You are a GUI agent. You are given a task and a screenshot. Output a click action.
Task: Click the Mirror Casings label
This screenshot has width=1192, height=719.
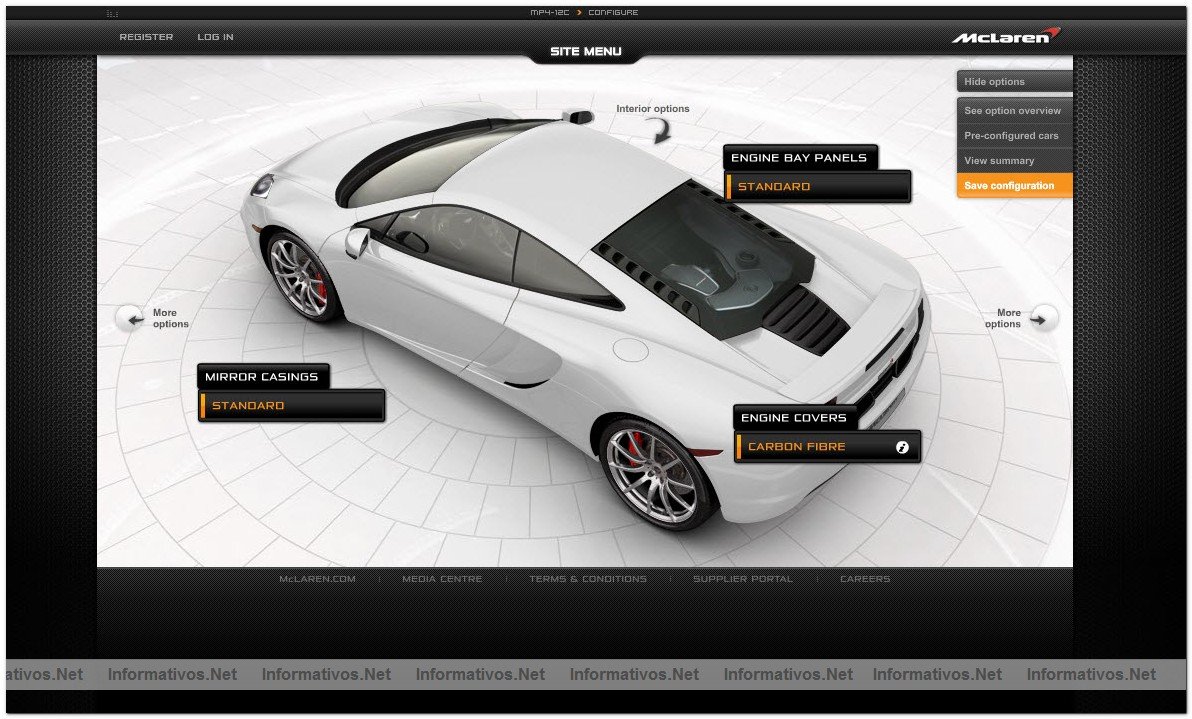tap(262, 377)
